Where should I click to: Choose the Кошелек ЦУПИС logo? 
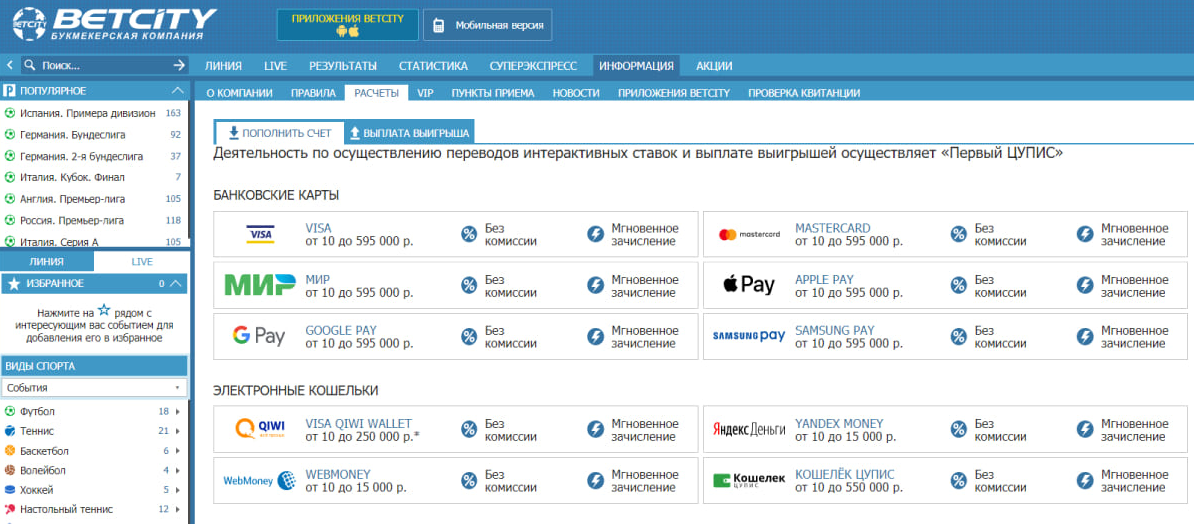749,480
